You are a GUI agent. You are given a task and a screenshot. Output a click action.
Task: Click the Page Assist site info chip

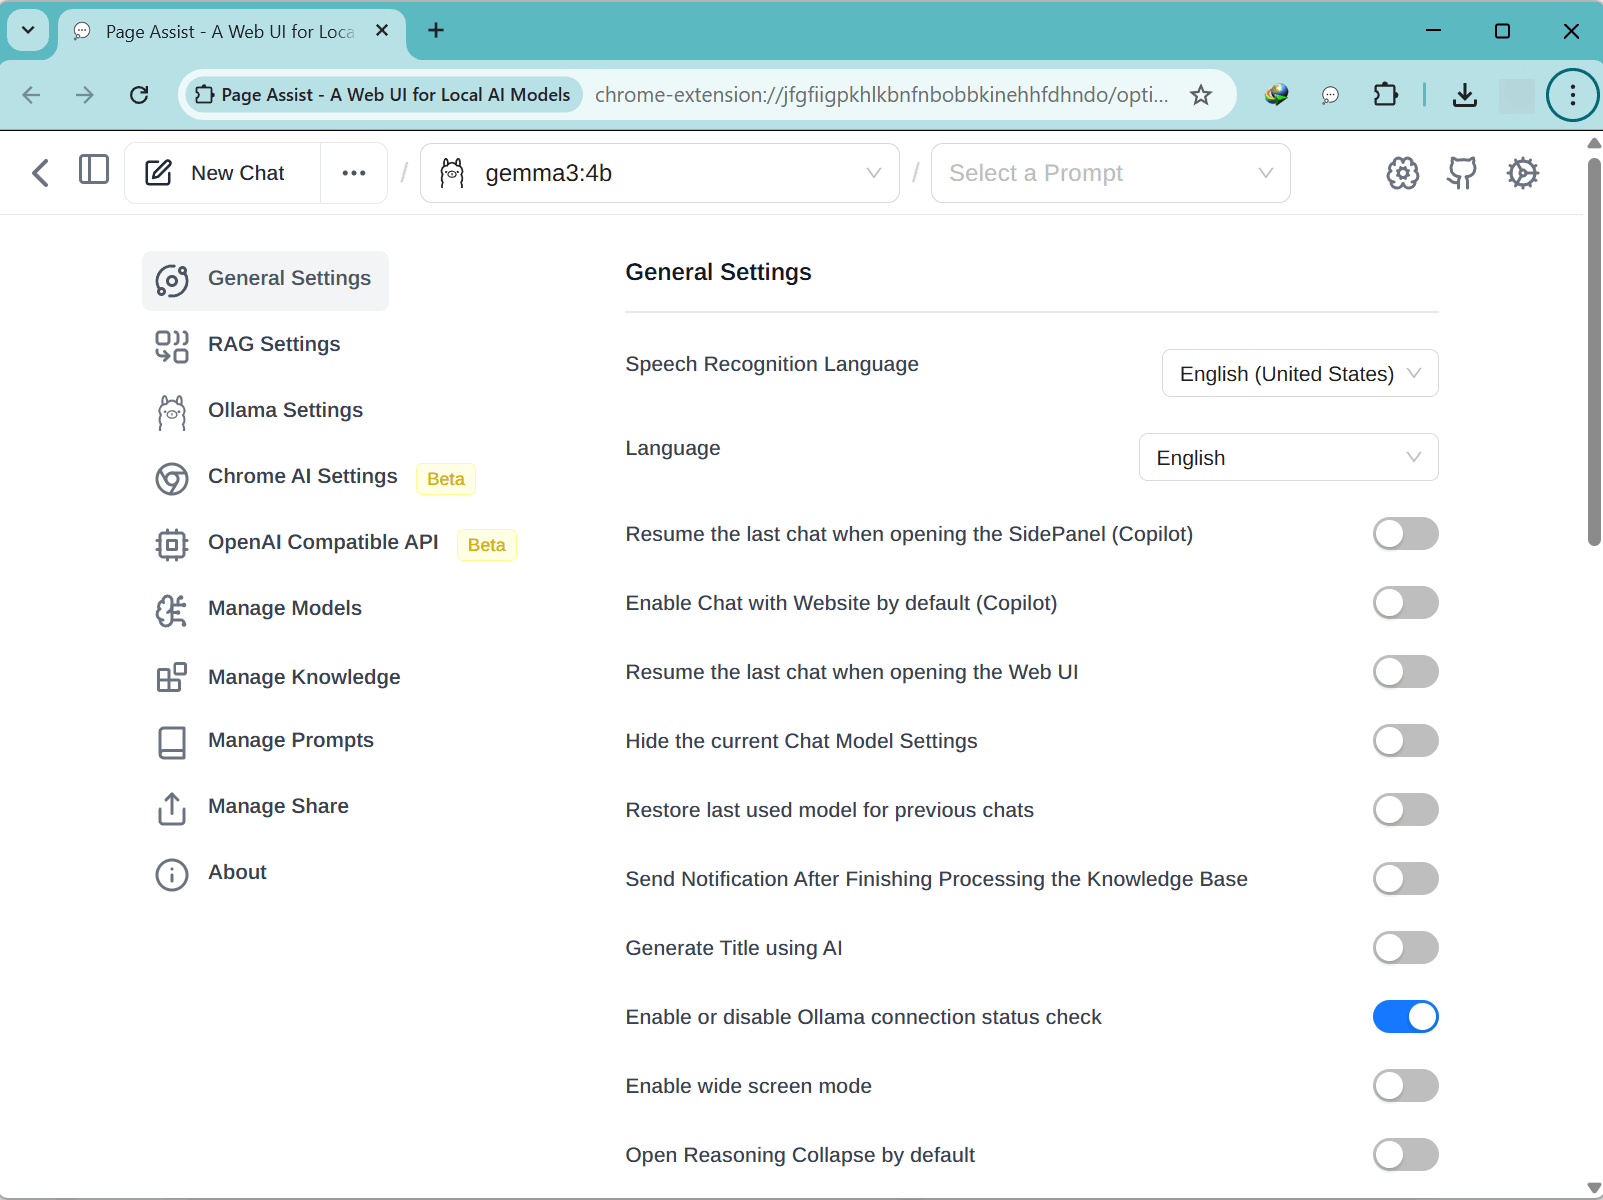click(x=383, y=95)
